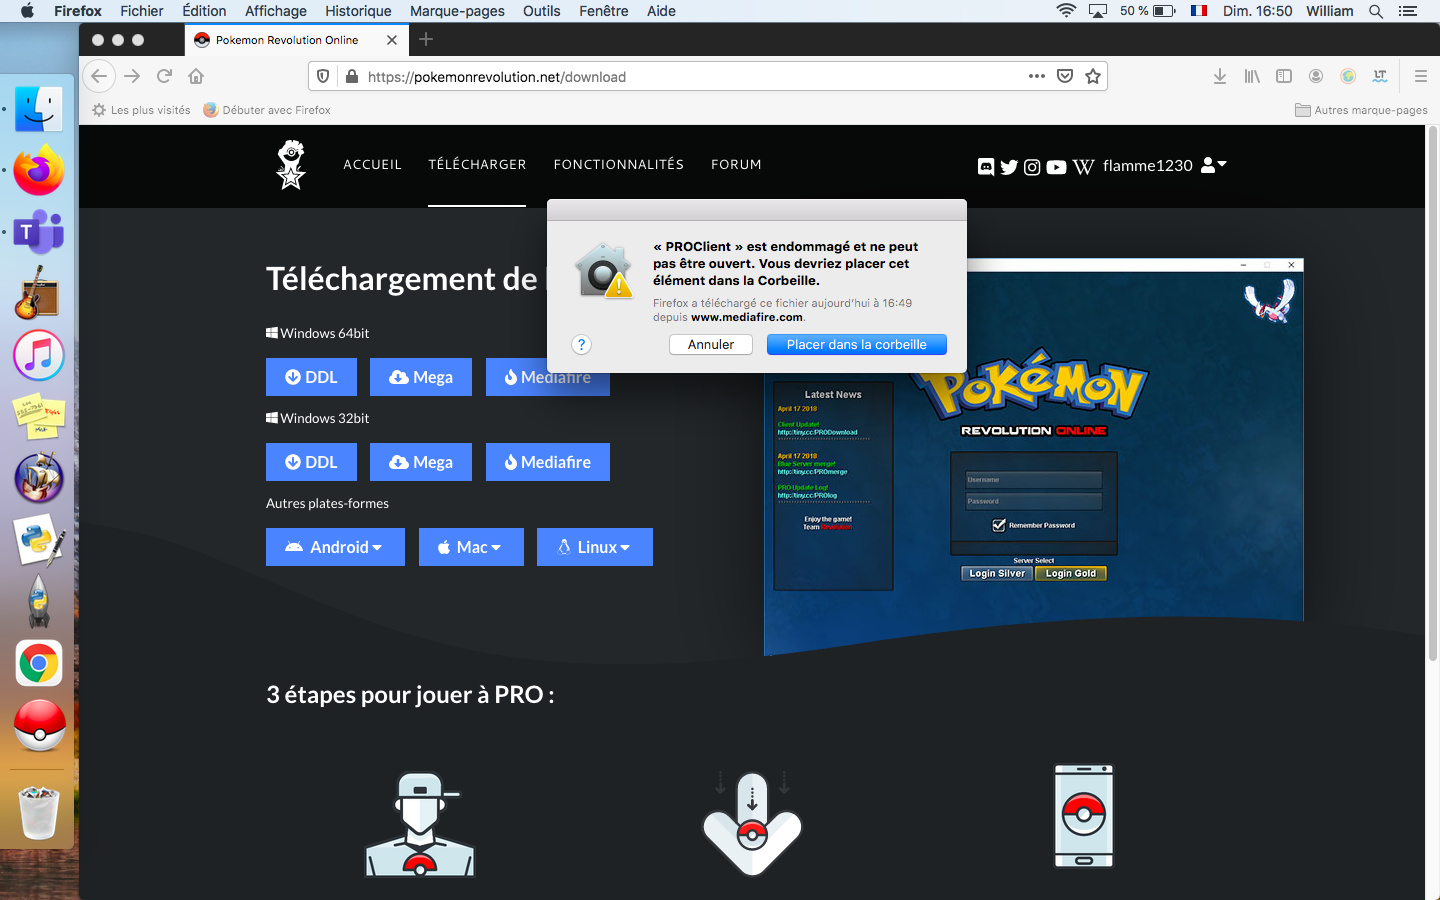Open the FONCTIONNALITÉS nav tab
The height and width of the screenshot is (900, 1440).
click(619, 165)
